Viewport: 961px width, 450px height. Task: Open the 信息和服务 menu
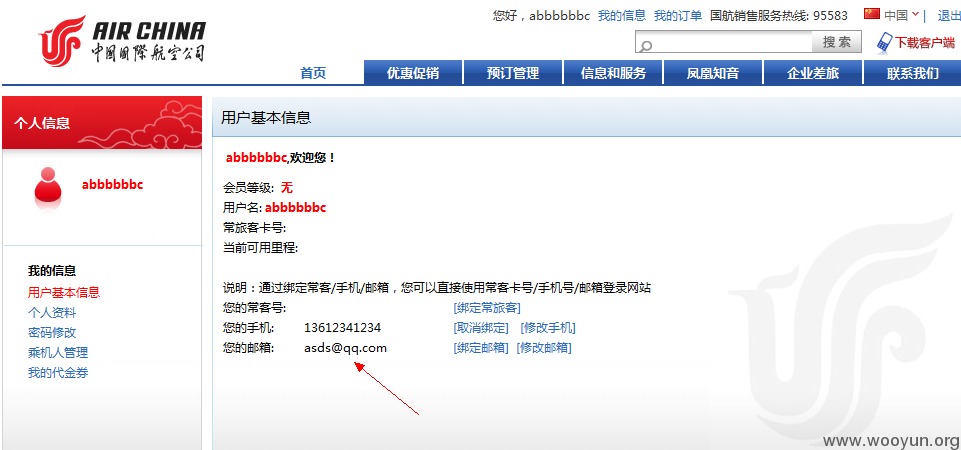coord(613,73)
